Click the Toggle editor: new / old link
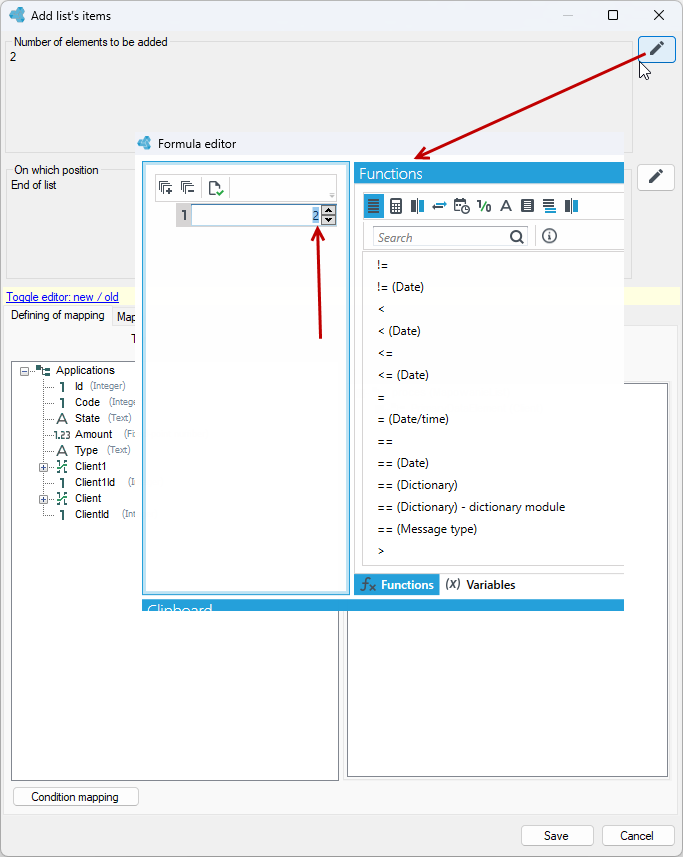This screenshot has height=857, width=683. 62,297
